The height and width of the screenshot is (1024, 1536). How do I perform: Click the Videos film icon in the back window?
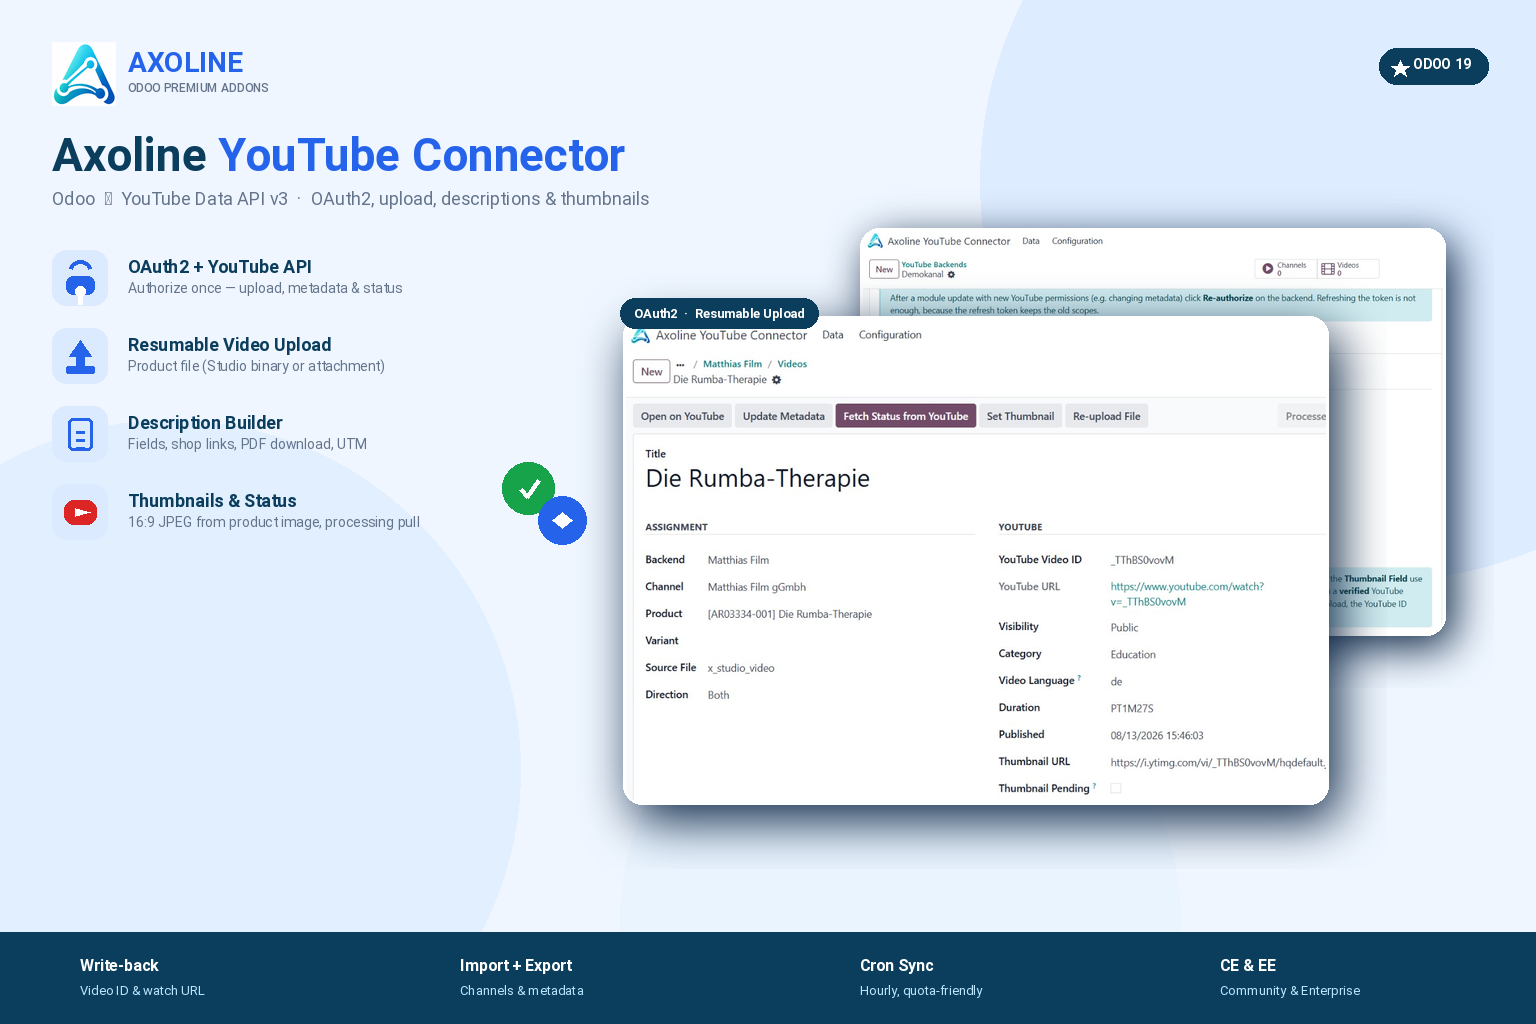(1328, 268)
